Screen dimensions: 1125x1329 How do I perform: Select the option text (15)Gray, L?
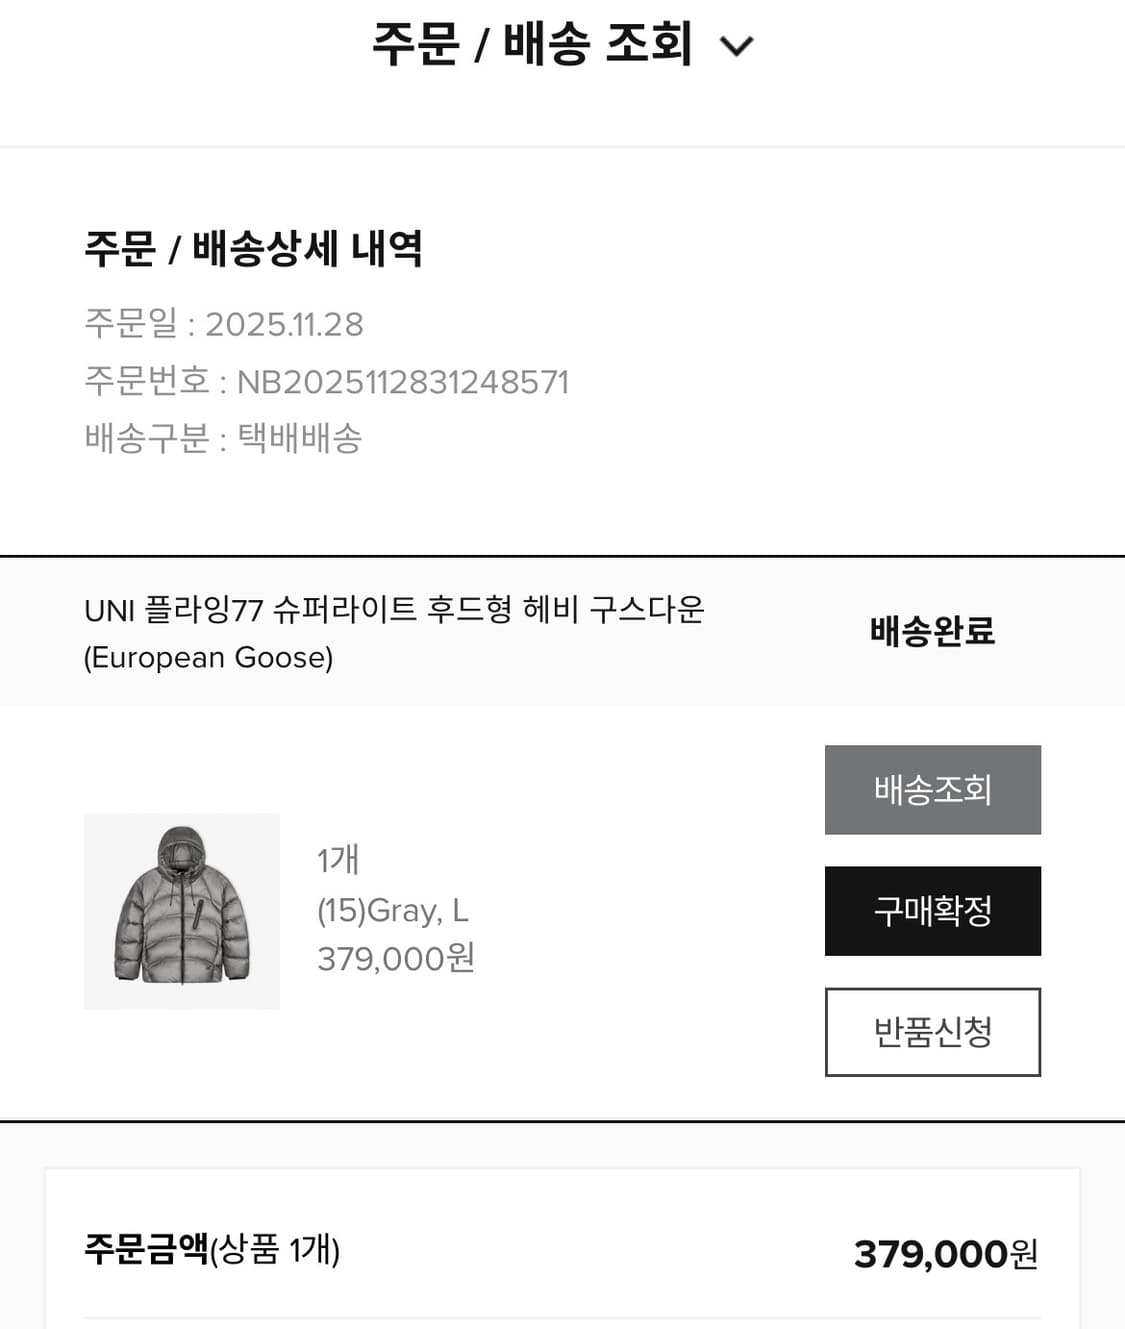[x=393, y=910]
